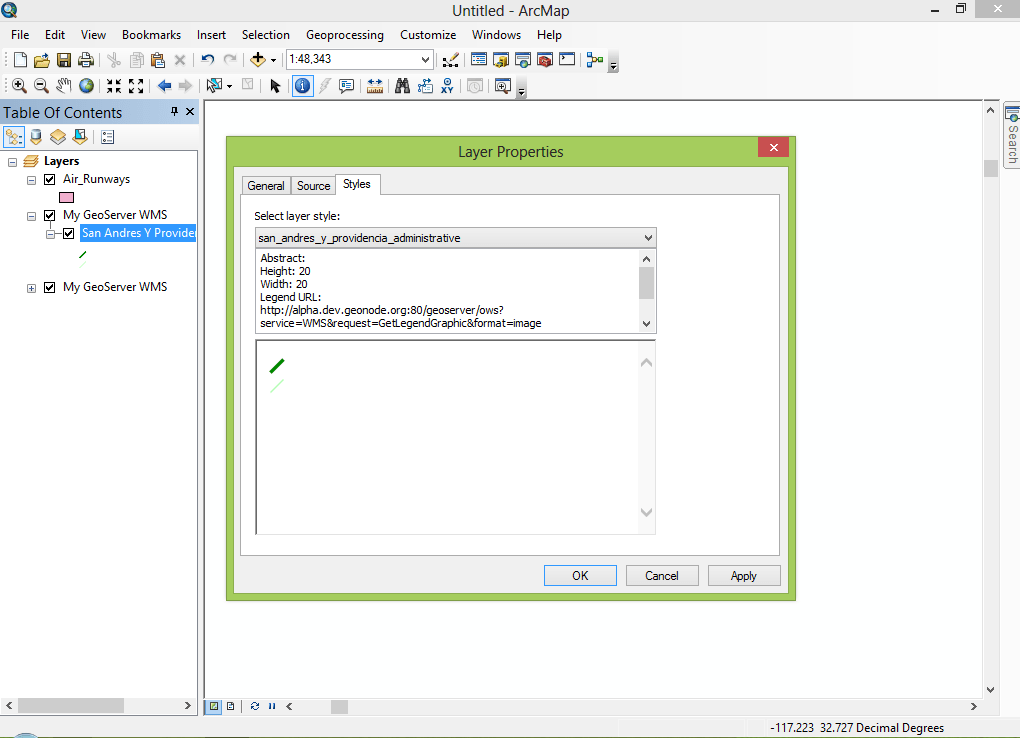Go back to previous extent arrow
This screenshot has width=1020, height=738.
164,86
